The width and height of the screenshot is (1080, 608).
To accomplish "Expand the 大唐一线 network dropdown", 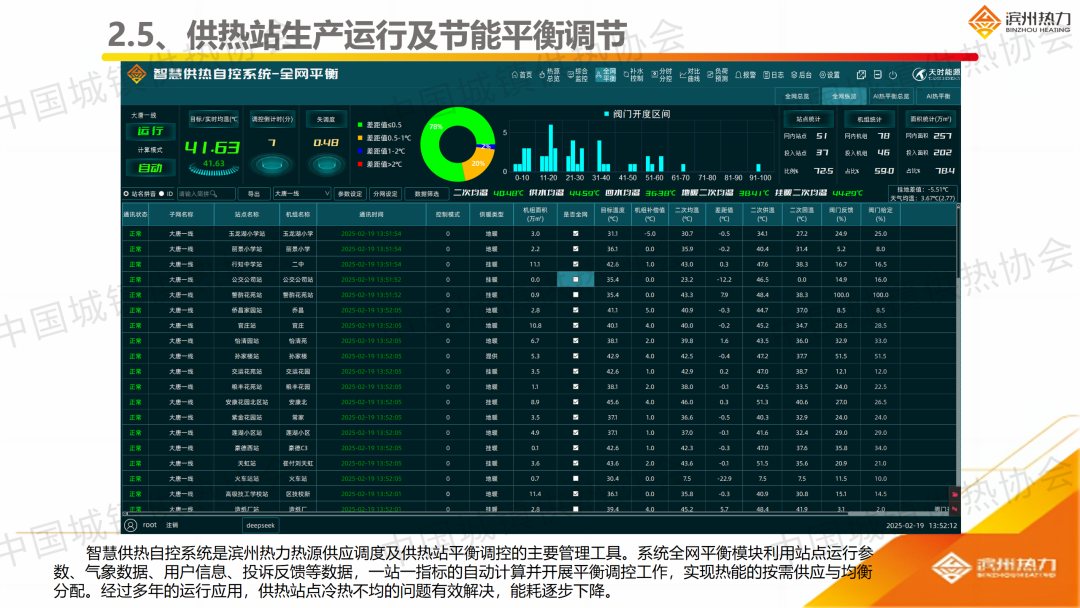I will click(301, 193).
